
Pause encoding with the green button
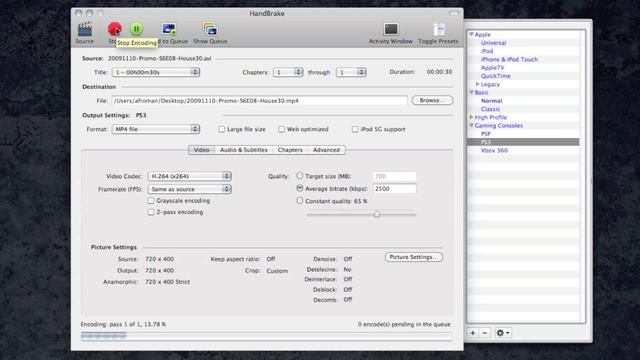pyautogui.click(x=136, y=29)
